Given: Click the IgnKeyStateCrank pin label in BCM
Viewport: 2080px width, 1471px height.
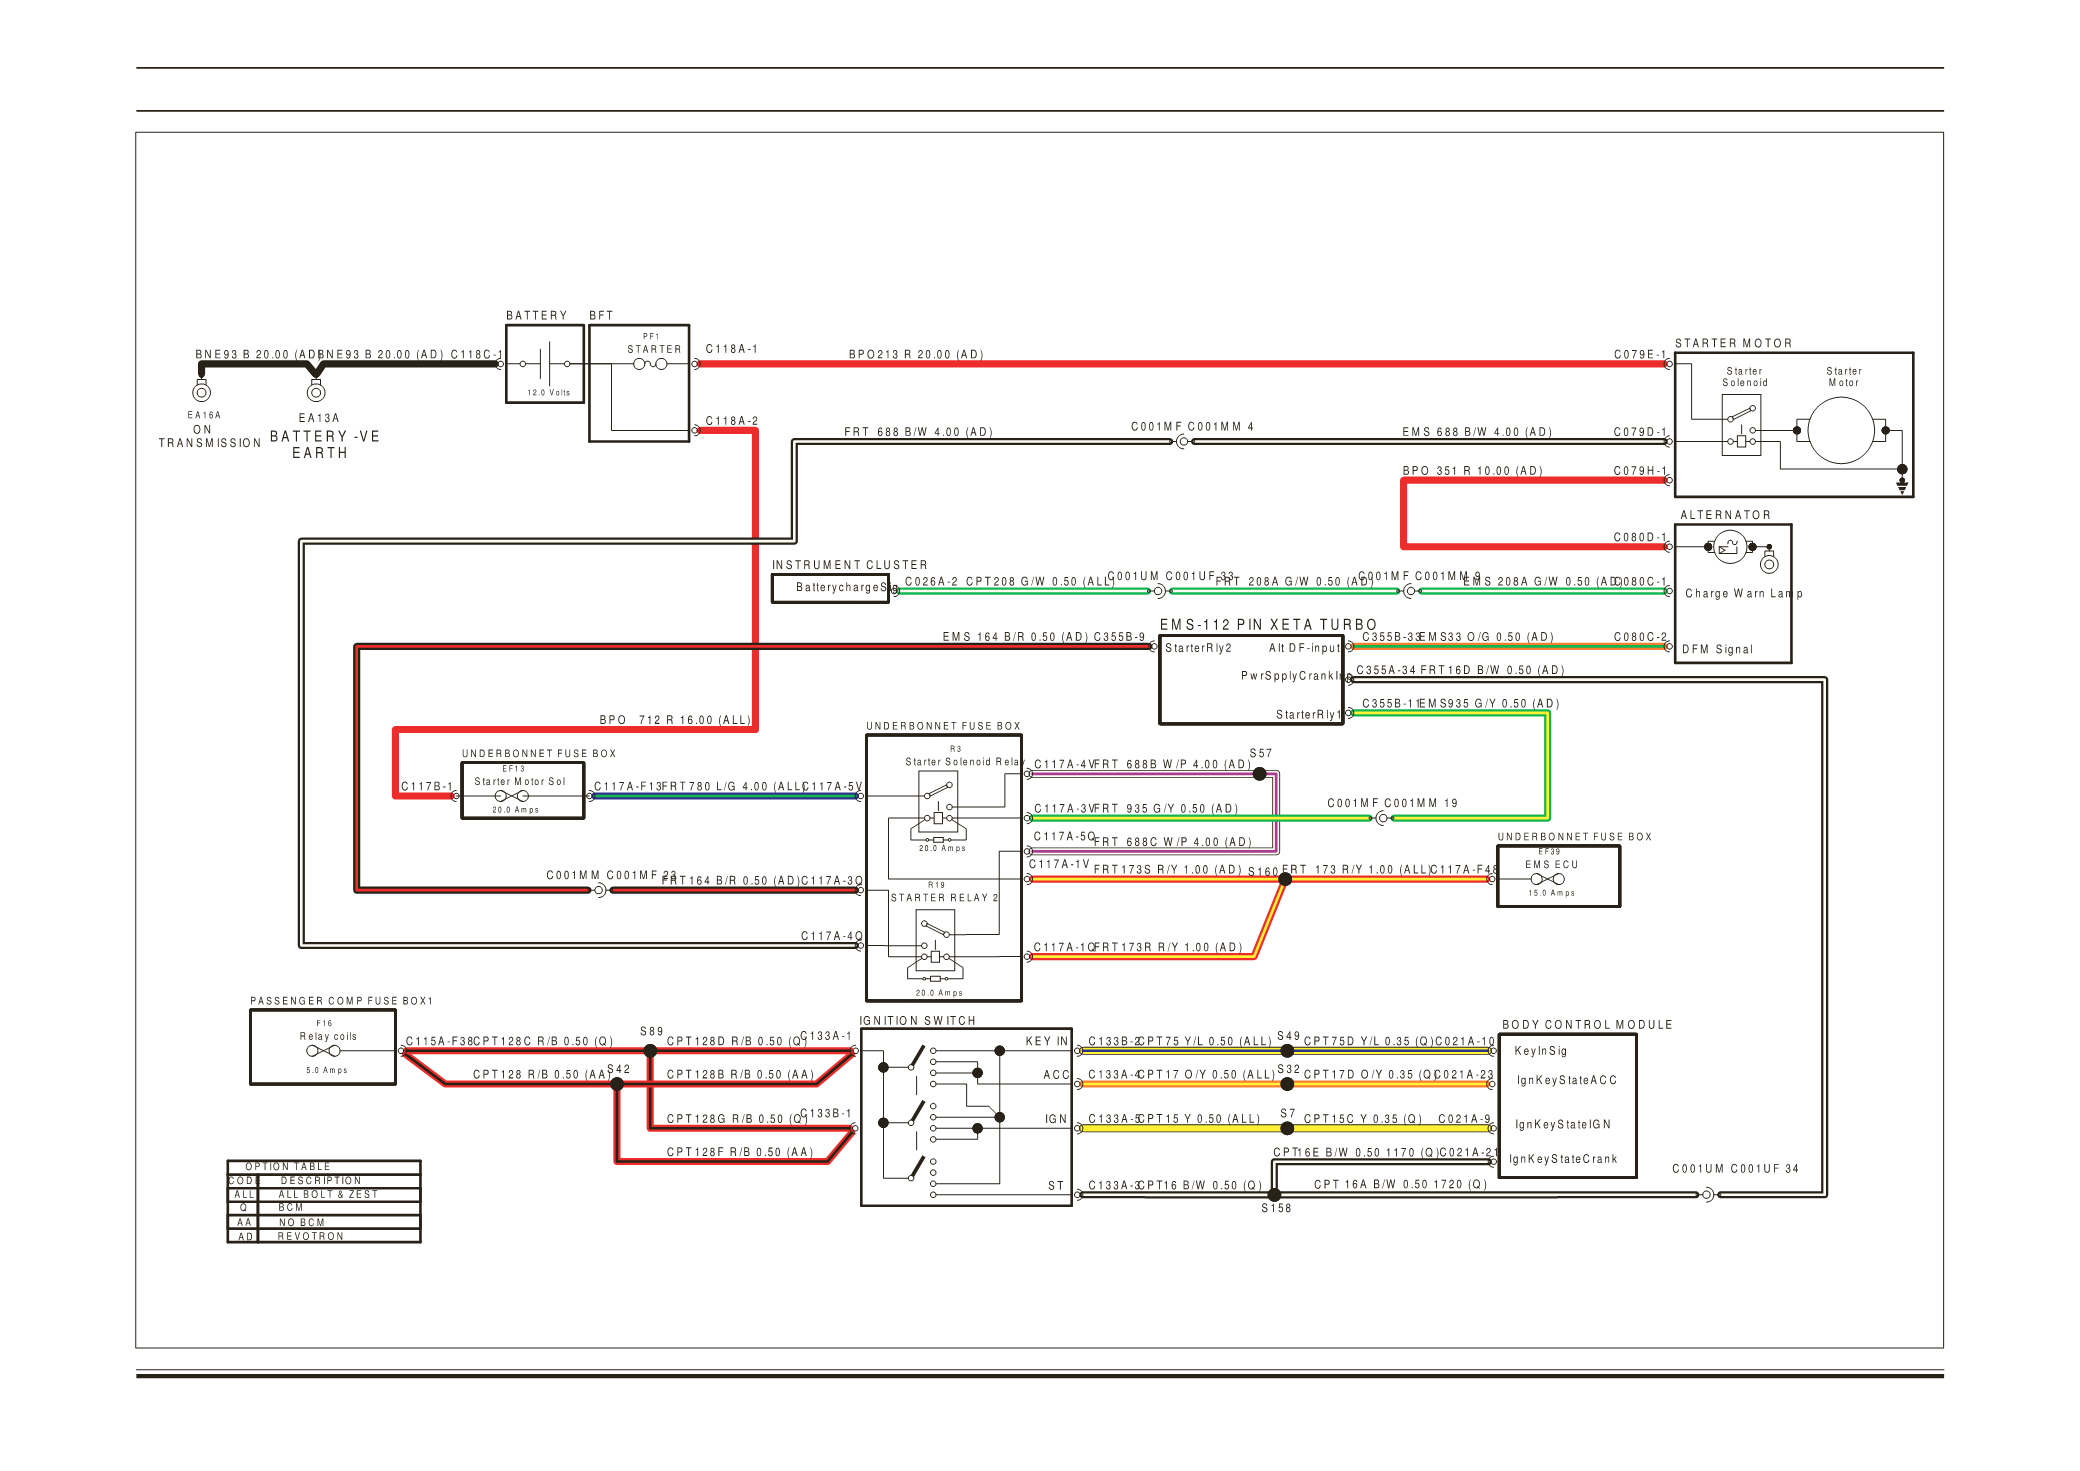Looking at the screenshot, I should point(1562,1159).
